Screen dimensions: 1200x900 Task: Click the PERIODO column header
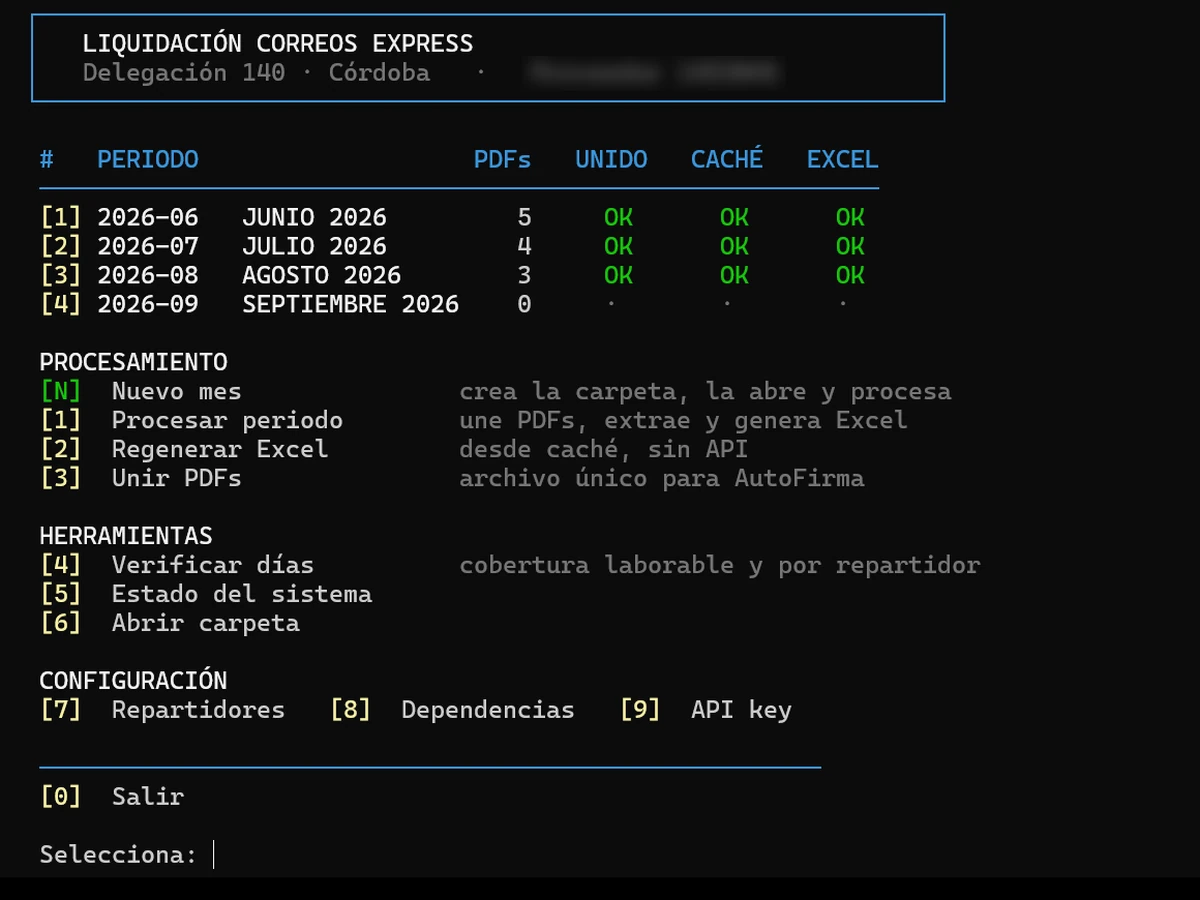click(148, 159)
